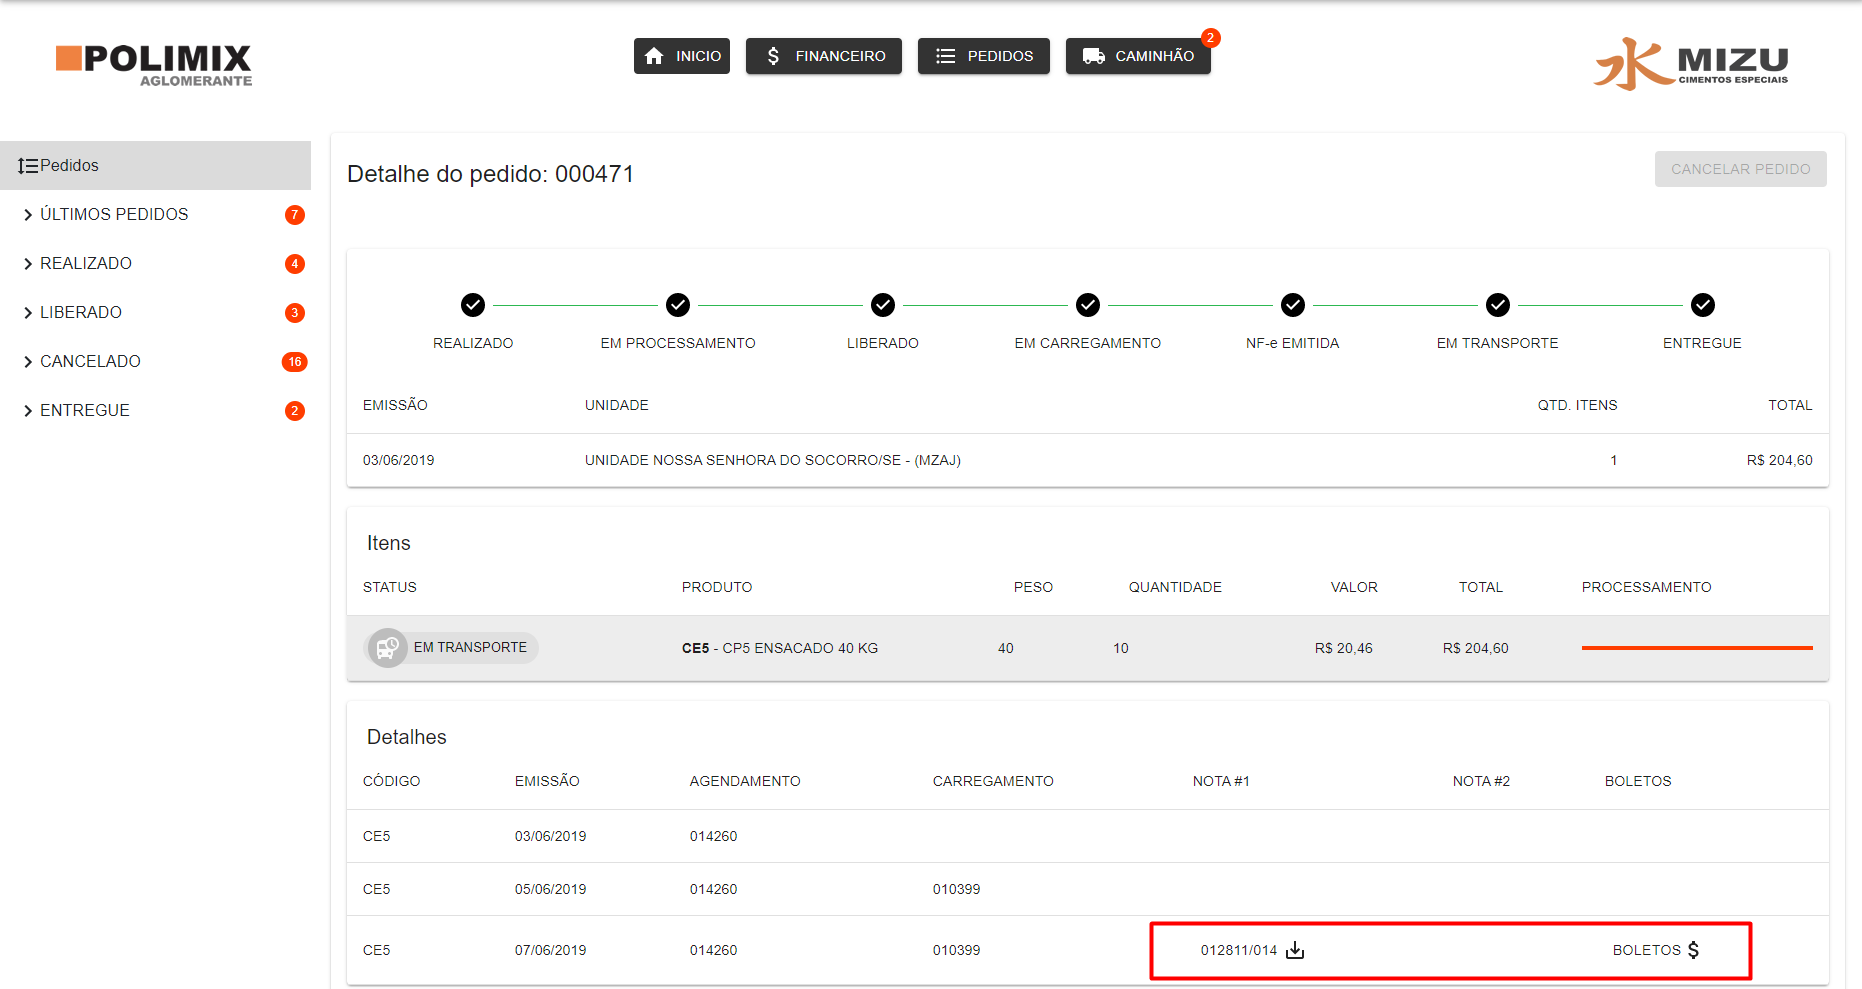Click the CANCELADO badge showing 16
The height and width of the screenshot is (989, 1862).
click(295, 362)
